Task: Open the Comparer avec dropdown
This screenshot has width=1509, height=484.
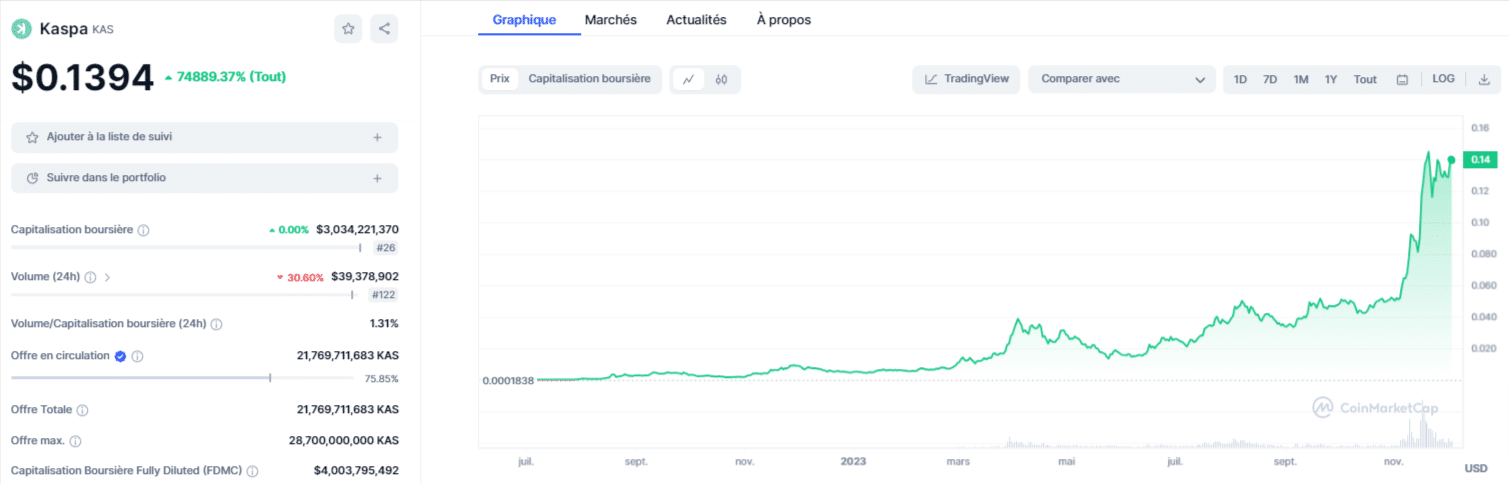Action: (x=1122, y=79)
